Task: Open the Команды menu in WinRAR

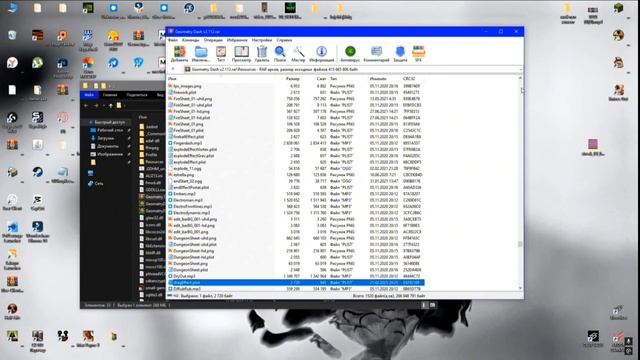Action: (191, 40)
